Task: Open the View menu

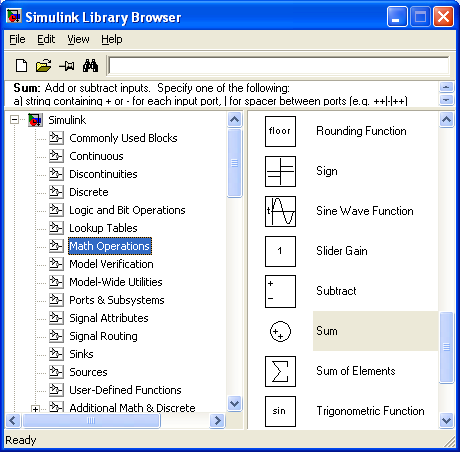Action: point(78,39)
